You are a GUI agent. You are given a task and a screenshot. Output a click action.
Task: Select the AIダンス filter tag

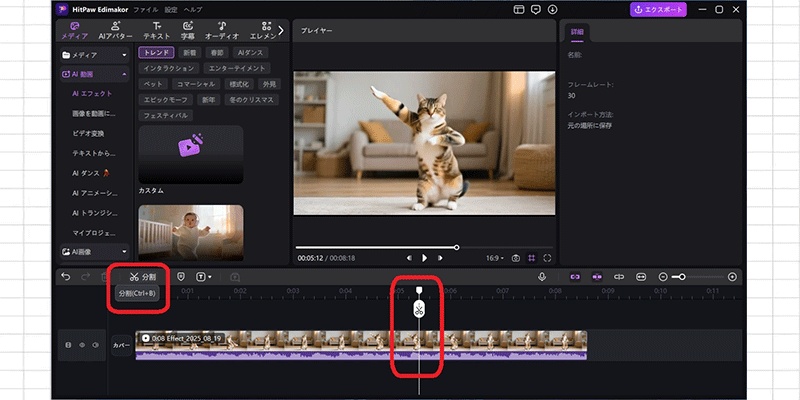click(251, 53)
